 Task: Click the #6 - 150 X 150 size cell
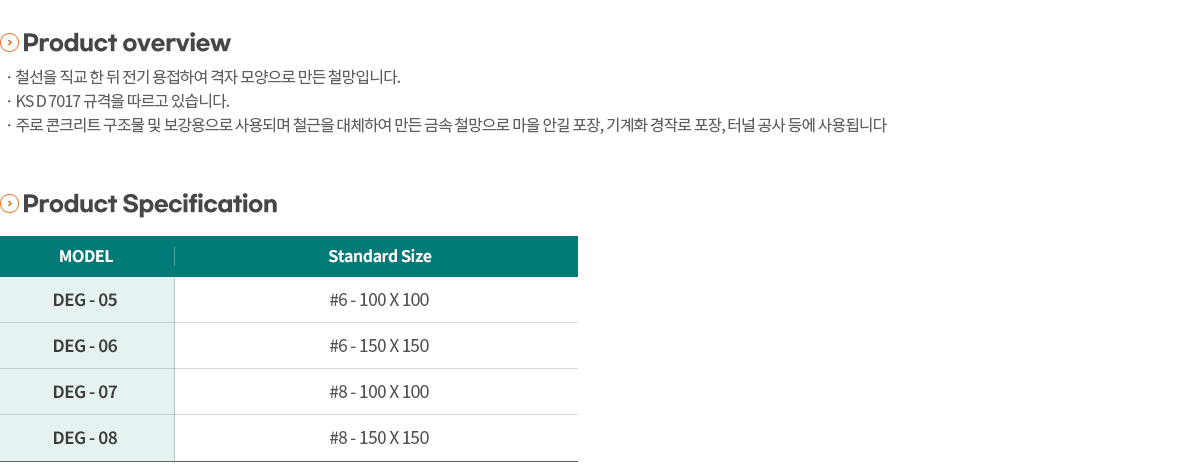pos(377,346)
